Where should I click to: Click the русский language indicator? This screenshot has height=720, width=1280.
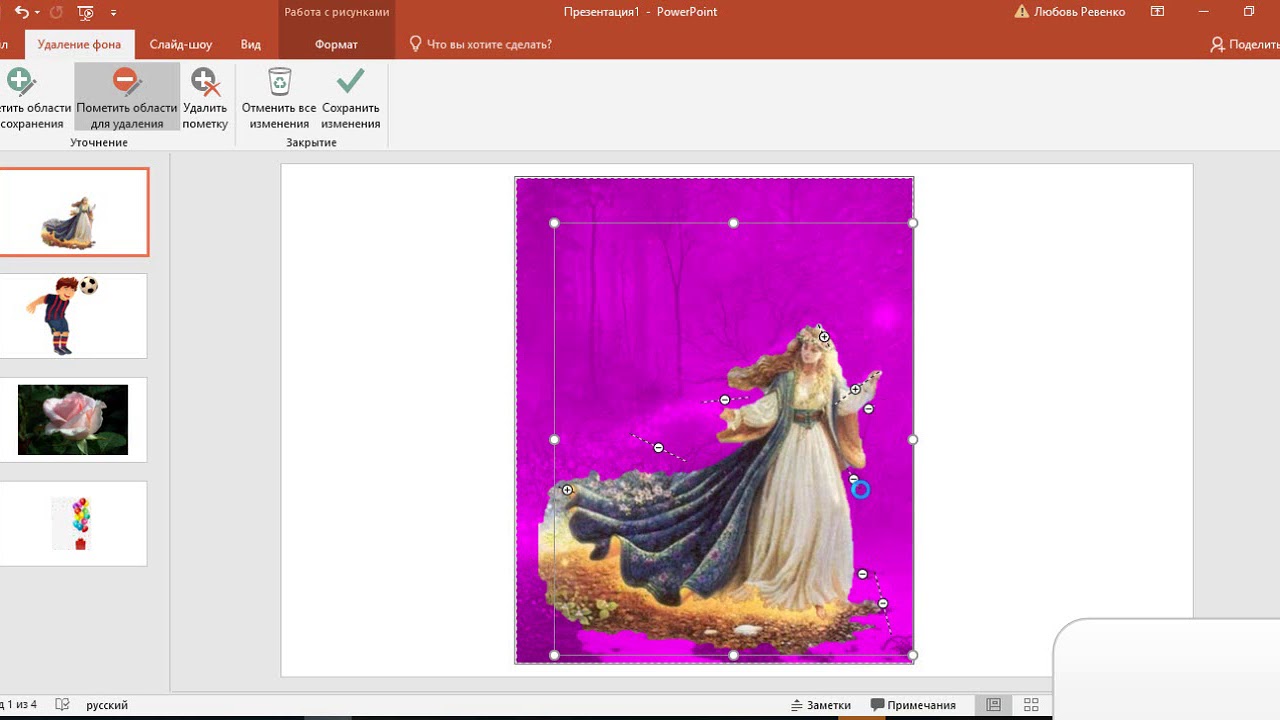coord(107,705)
